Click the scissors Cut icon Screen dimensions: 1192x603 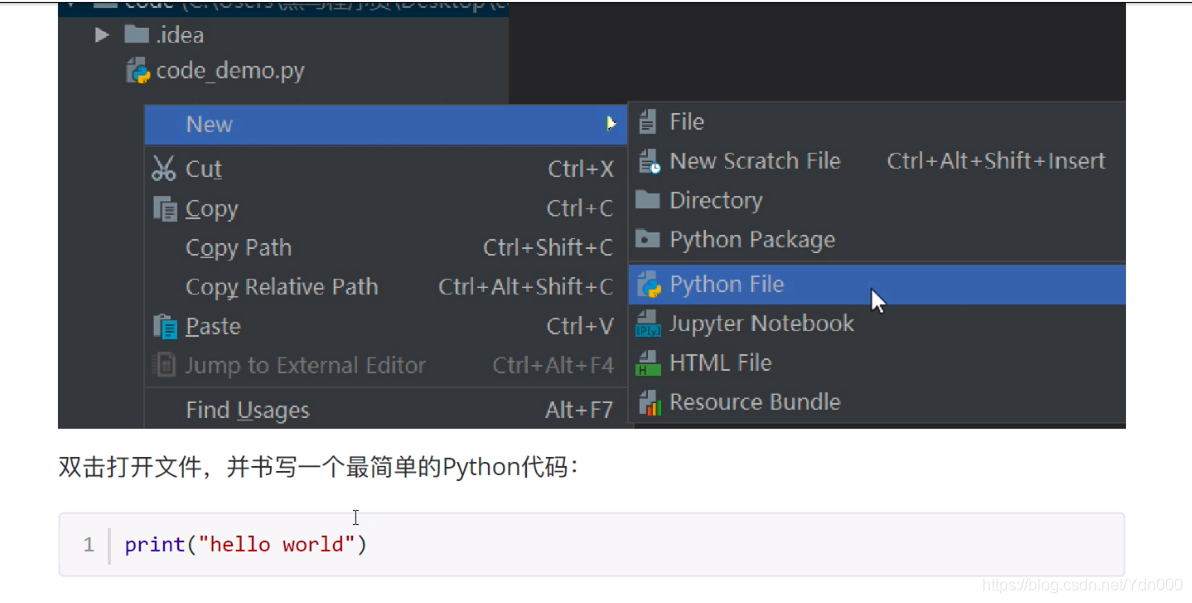(163, 169)
